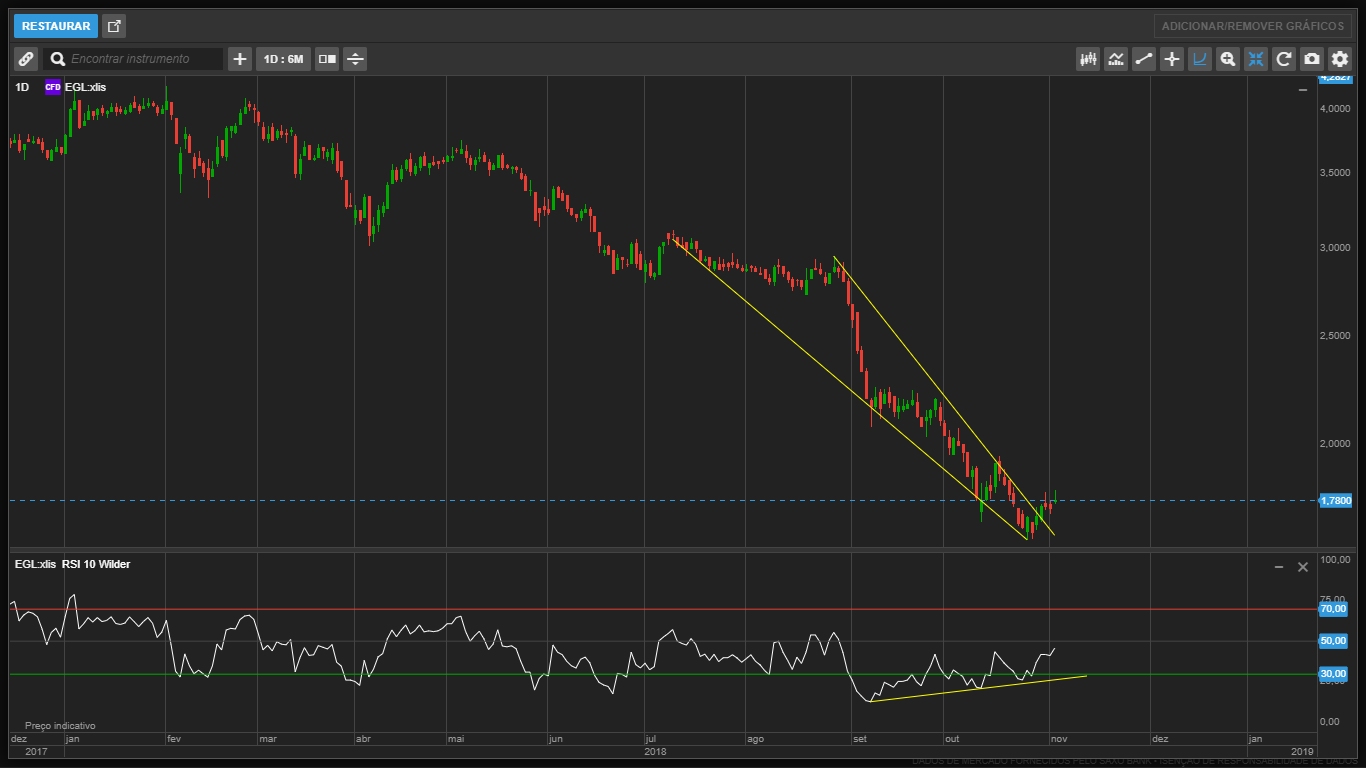The height and width of the screenshot is (768, 1366).
Task: Open the chart layout split selector
Action: tap(327, 59)
